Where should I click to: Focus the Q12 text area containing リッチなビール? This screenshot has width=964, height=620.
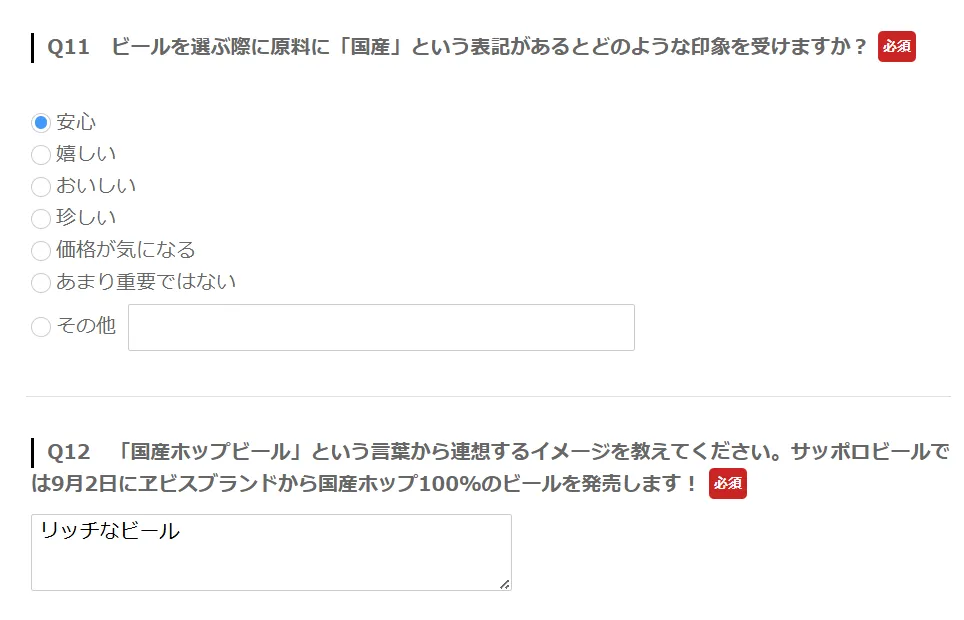[x=271, y=552]
